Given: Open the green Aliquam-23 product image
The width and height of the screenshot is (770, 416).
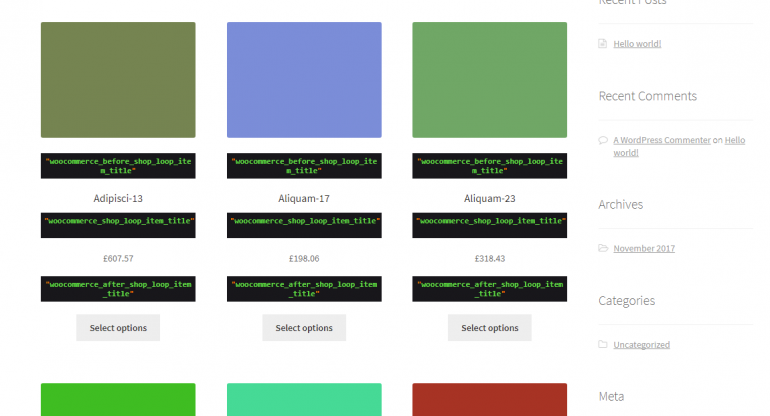Looking at the screenshot, I should click(489, 80).
